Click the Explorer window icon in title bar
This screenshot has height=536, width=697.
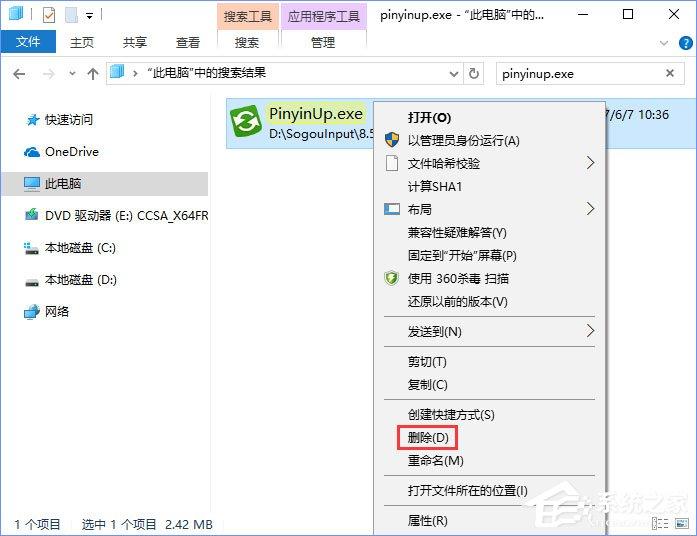[16, 14]
